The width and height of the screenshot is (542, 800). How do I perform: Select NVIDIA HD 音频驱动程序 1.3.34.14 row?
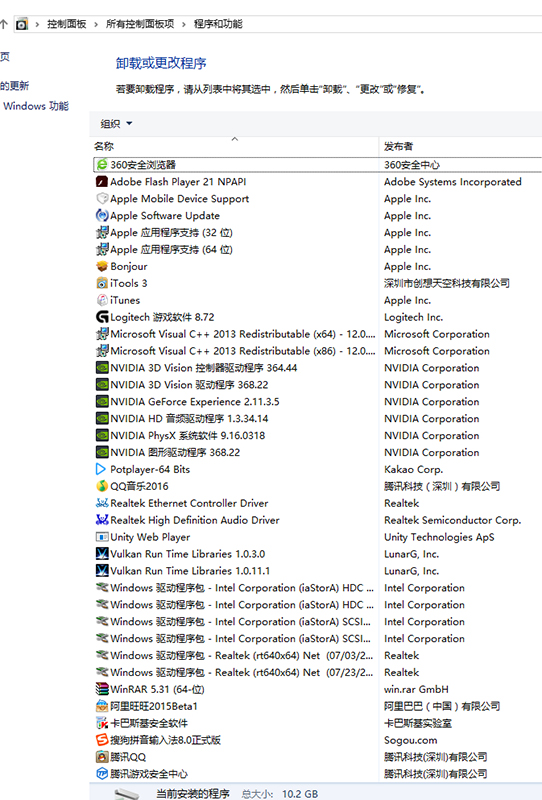[315, 418]
